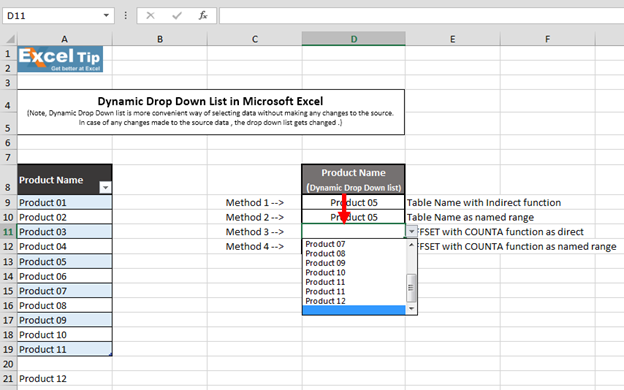The height and width of the screenshot is (390, 624).
Task: Choose Product 08 from dropdown list
Action: tap(354, 254)
